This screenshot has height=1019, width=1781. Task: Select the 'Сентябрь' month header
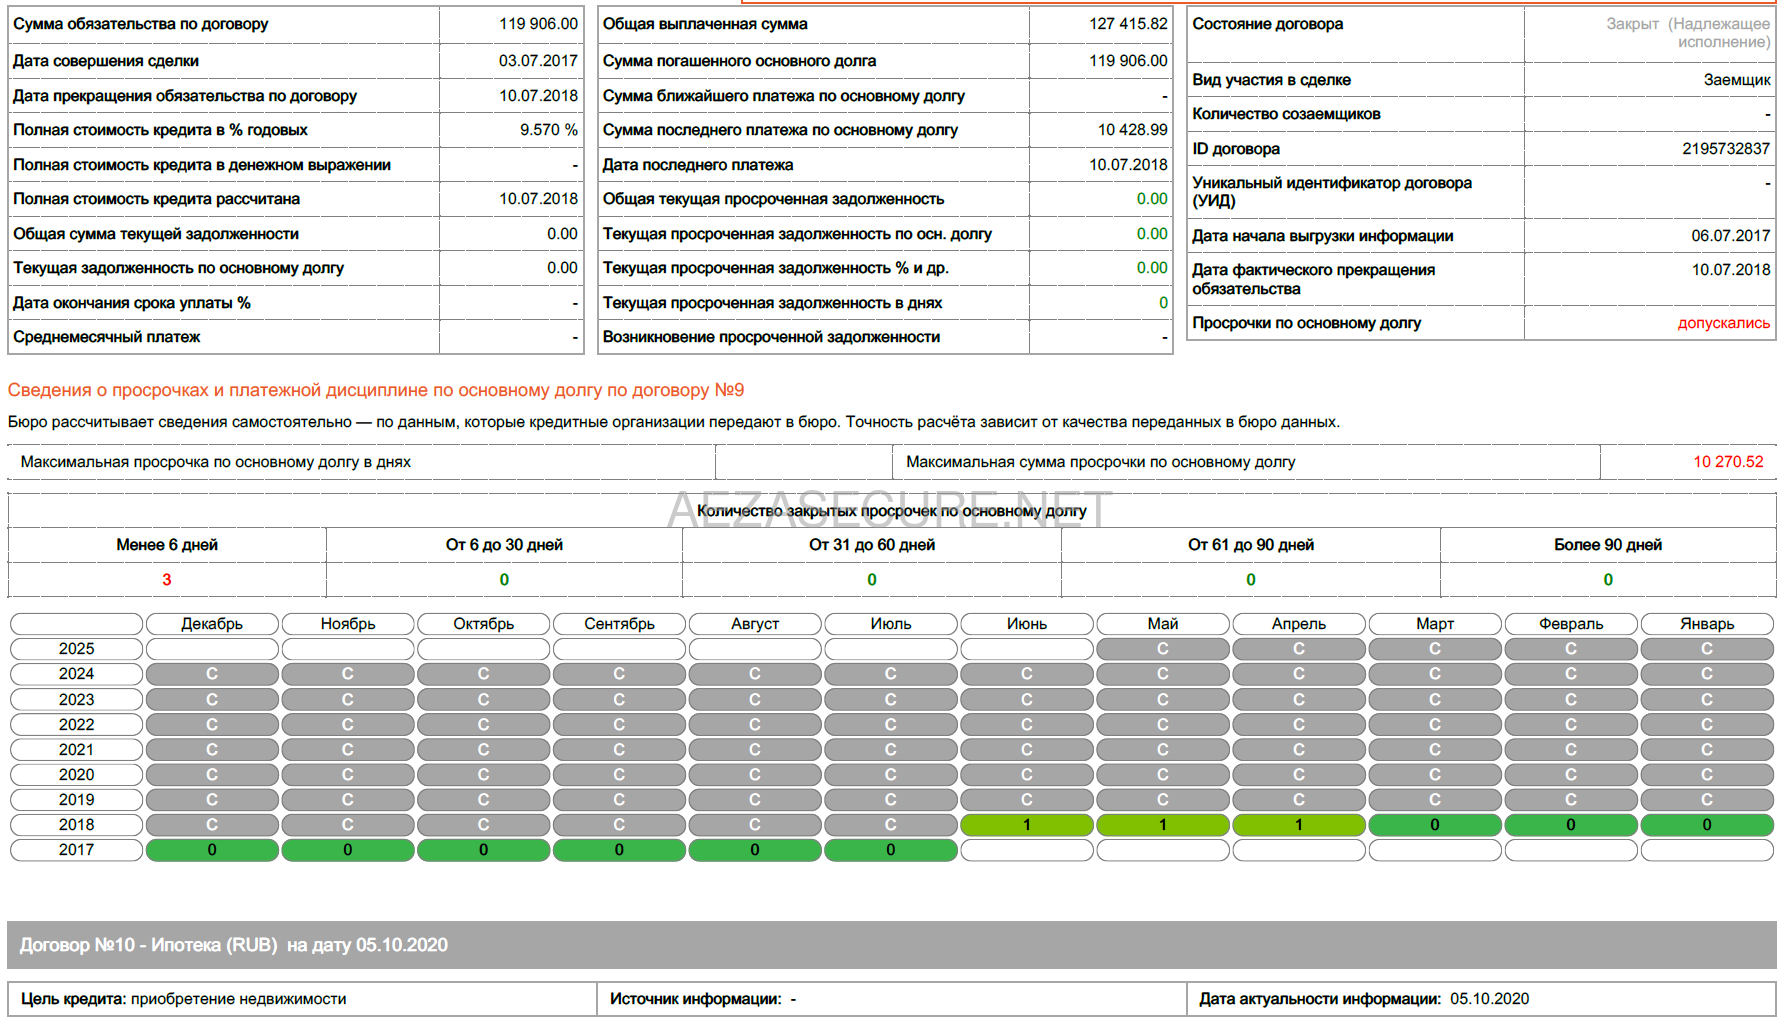click(619, 624)
